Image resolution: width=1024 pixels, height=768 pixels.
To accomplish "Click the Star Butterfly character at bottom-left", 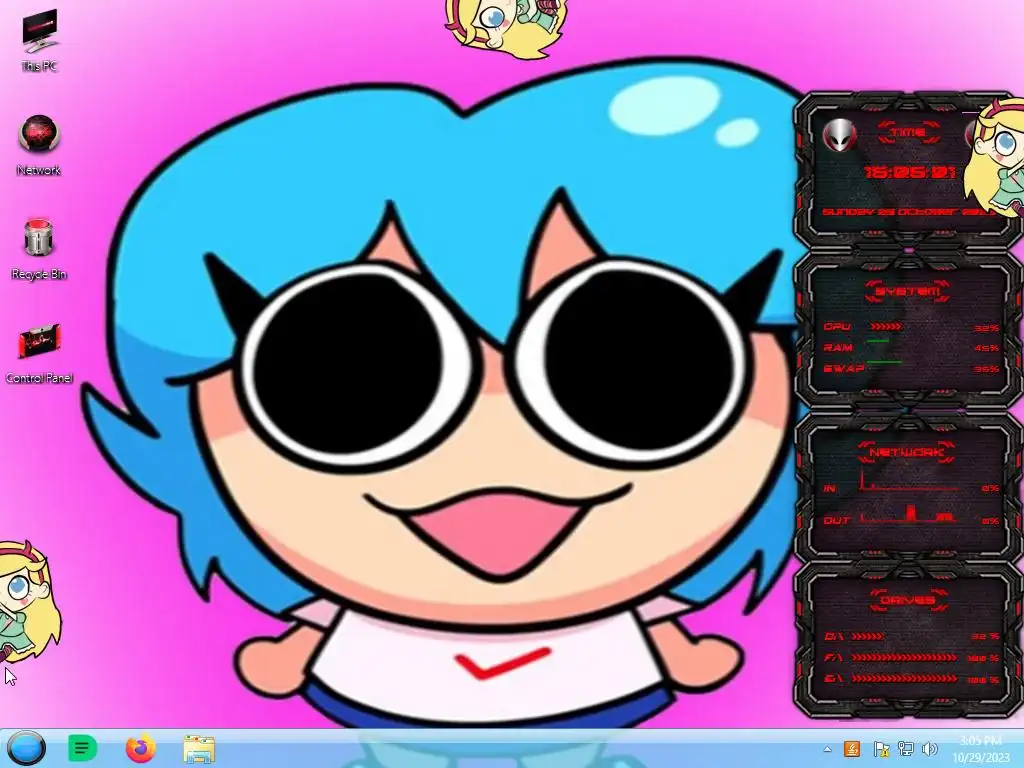I will pyautogui.click(x=28, y=601).
